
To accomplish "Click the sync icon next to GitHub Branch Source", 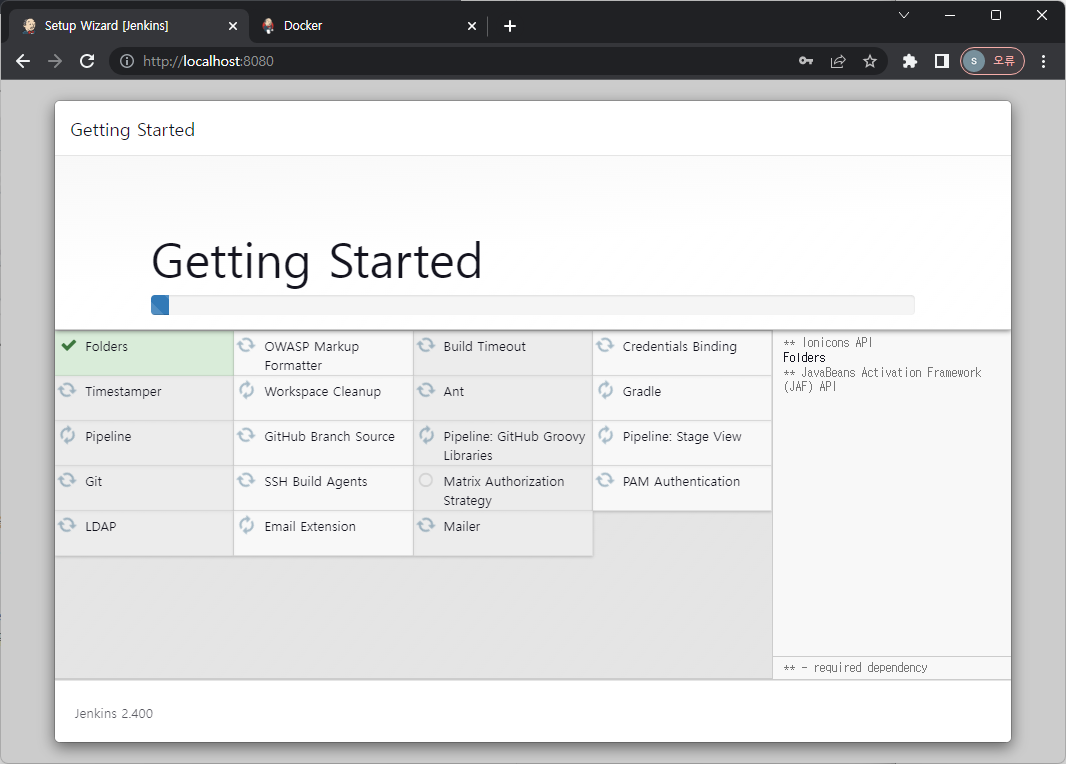I will click(246, 435).
